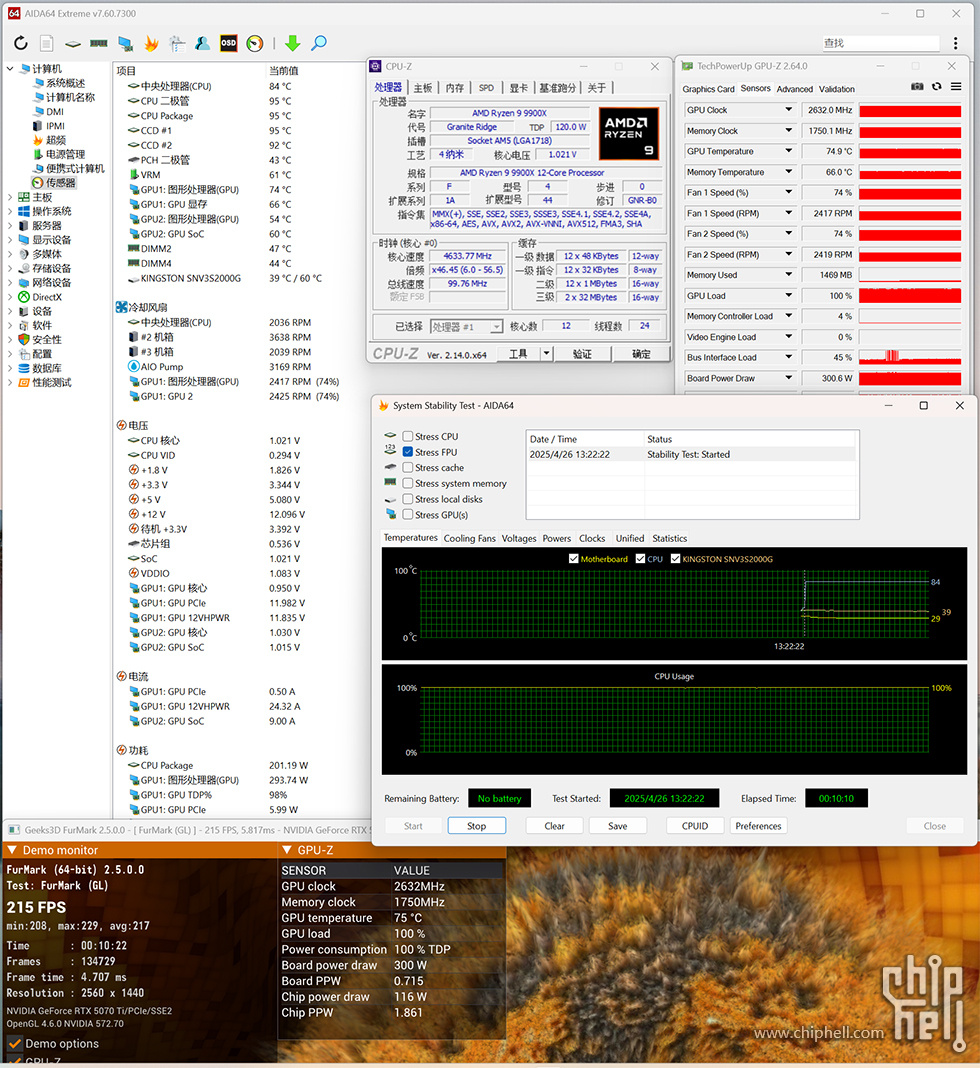Viewport: 980px width, 1068px height.
Task: Click Bus Interface Load sensor graph
Action: 910,358
